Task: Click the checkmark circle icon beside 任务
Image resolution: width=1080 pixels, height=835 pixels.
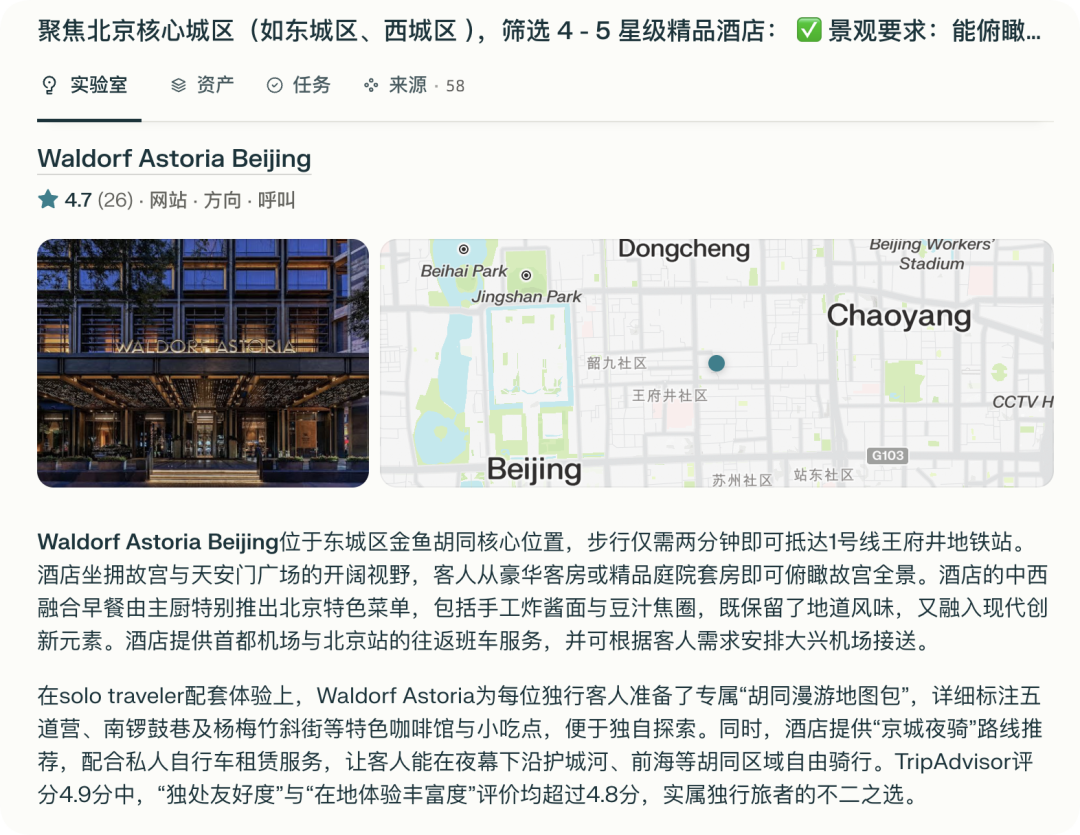Action: 274,85
